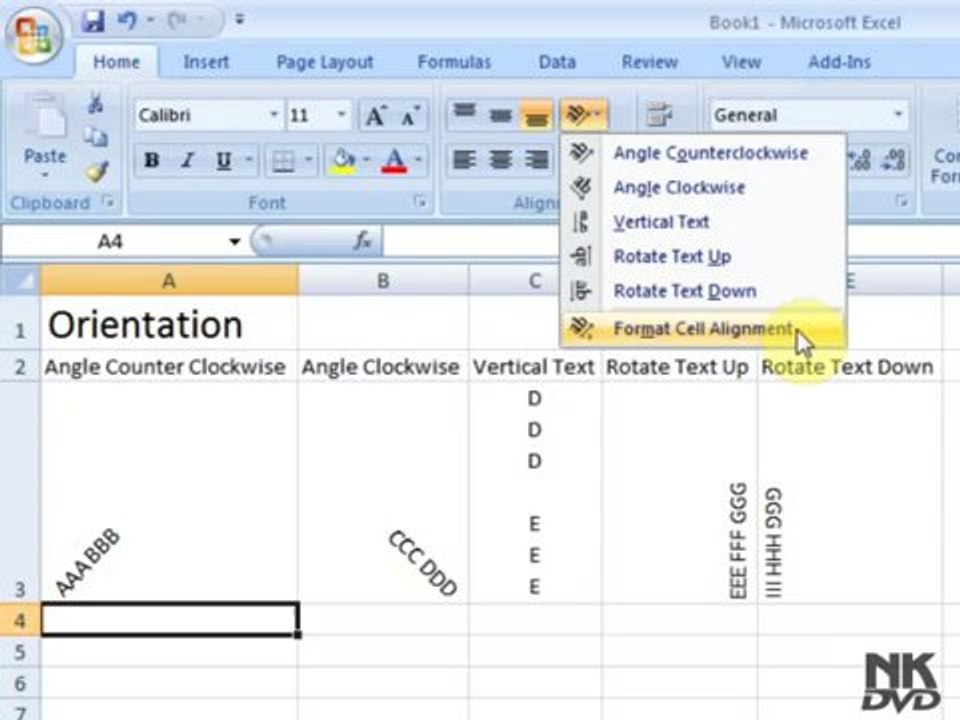Screen dimensions: 960x720
Task: Increase font size with Grow Font
Action: pyautogui.click(x=375, y=115)
